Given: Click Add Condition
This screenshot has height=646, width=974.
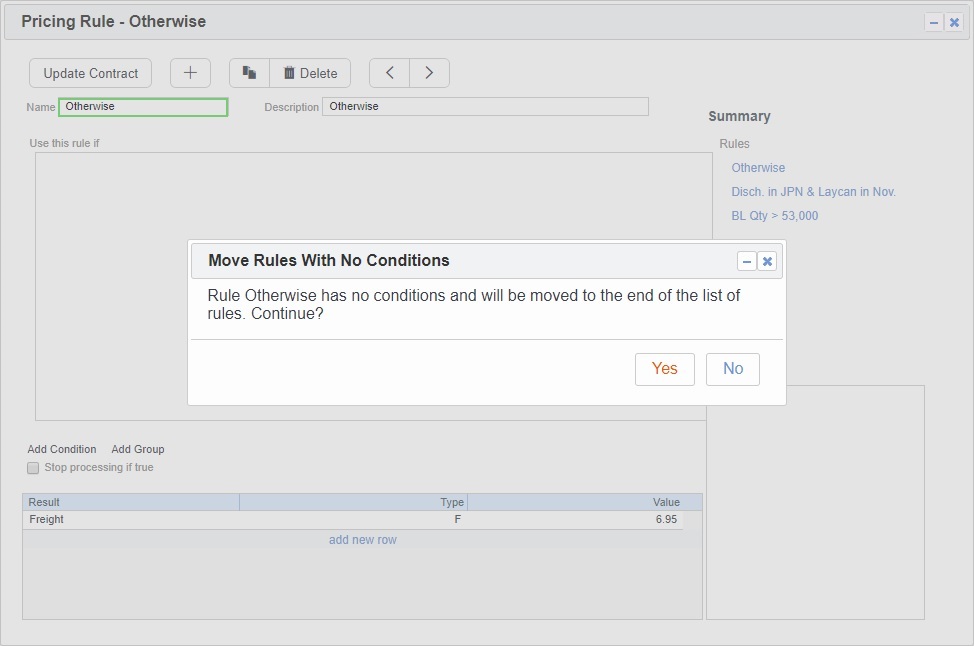Looking at the screenshot, I should [x=61, y=449].
